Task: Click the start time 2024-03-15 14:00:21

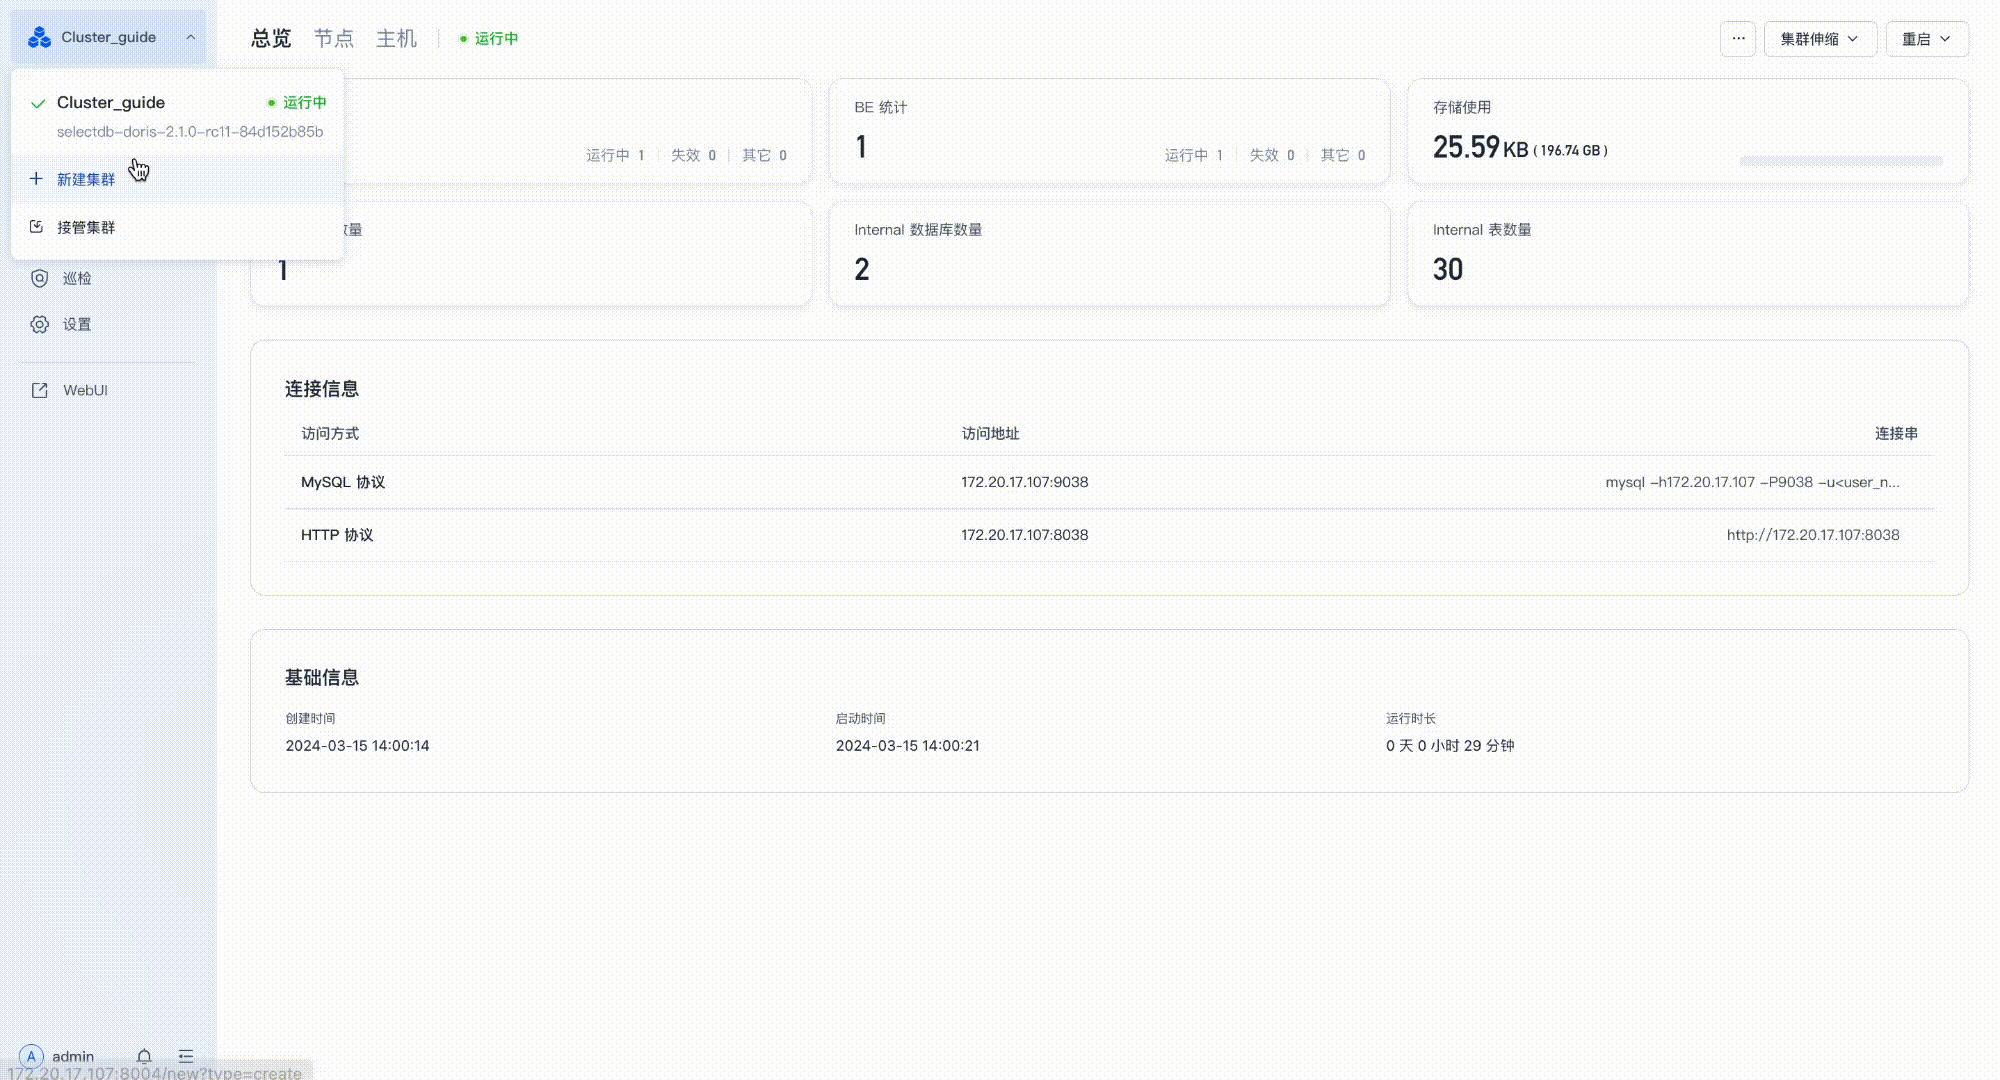Action: [x=908, y=746]
